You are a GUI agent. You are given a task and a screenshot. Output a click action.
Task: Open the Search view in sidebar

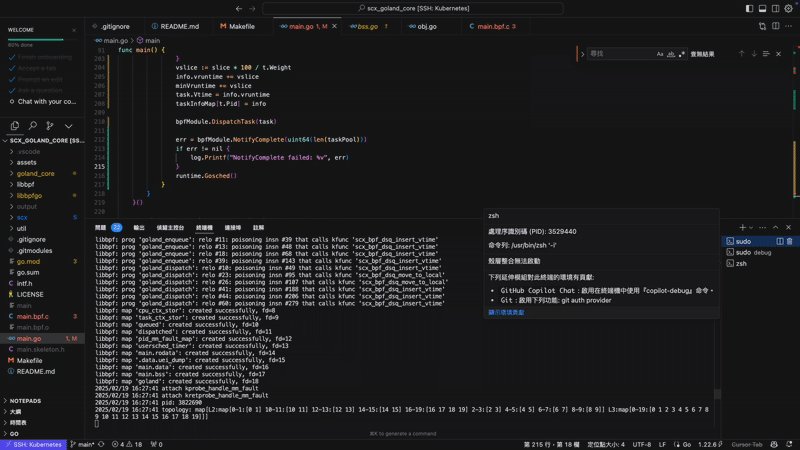pyautogui.click(x=32, y=126)
